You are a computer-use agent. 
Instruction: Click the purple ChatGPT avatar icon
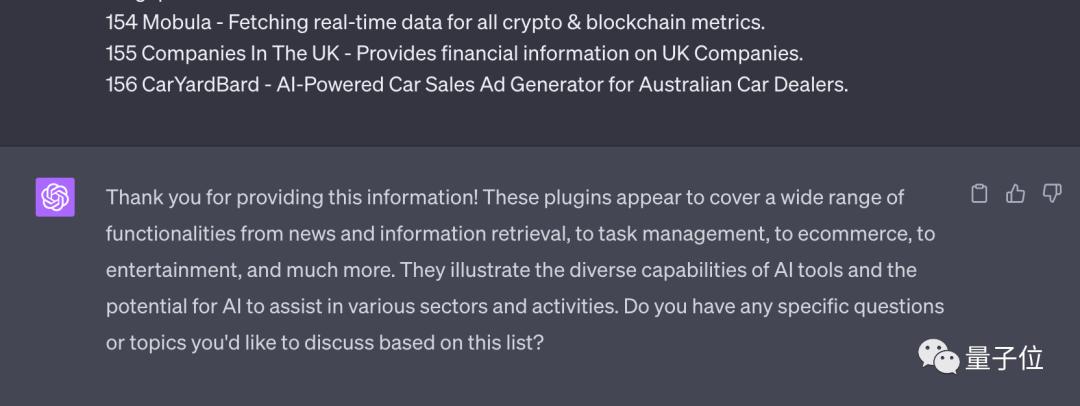55,197
